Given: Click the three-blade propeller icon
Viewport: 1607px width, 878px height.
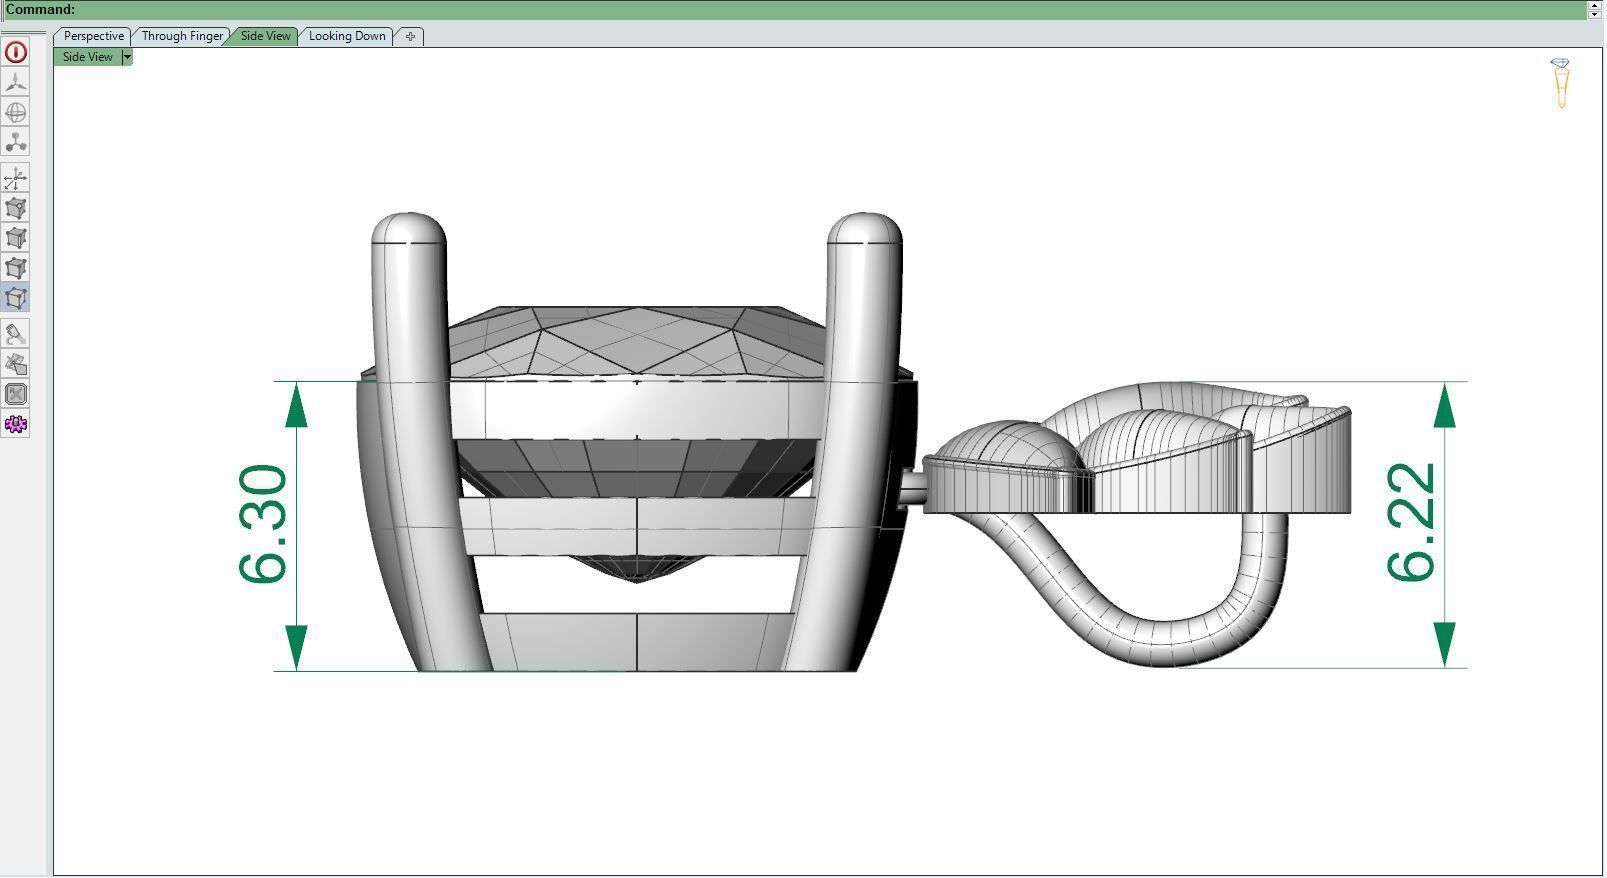Looking at the screenshot, I should pos(16,82).
